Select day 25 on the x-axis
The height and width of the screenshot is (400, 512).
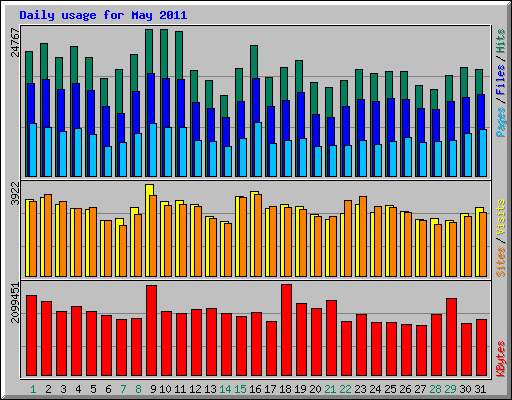(390, 389)
